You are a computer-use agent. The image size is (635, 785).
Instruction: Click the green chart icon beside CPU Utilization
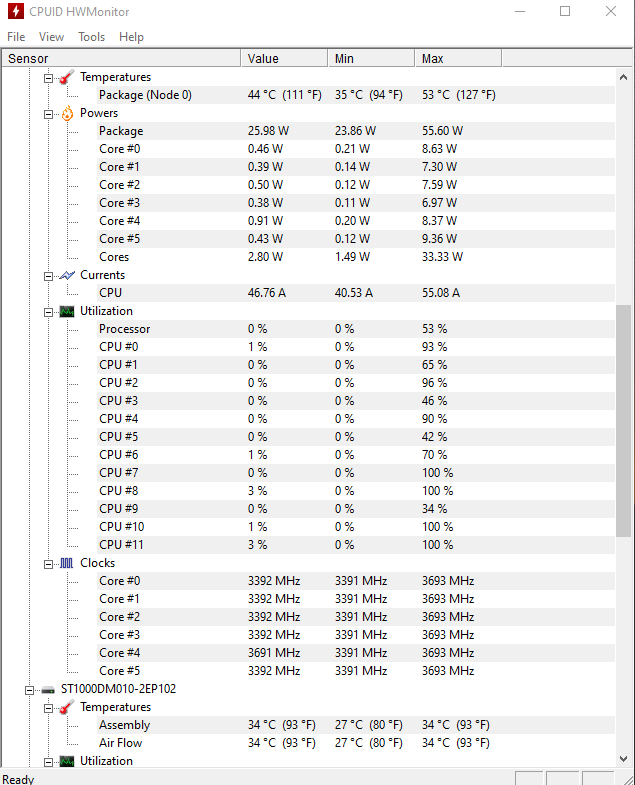(x=67, y=311)
